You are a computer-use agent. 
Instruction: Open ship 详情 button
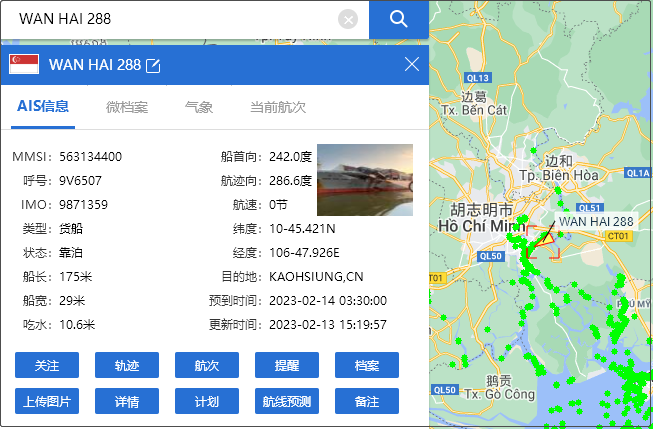point(127,401)
